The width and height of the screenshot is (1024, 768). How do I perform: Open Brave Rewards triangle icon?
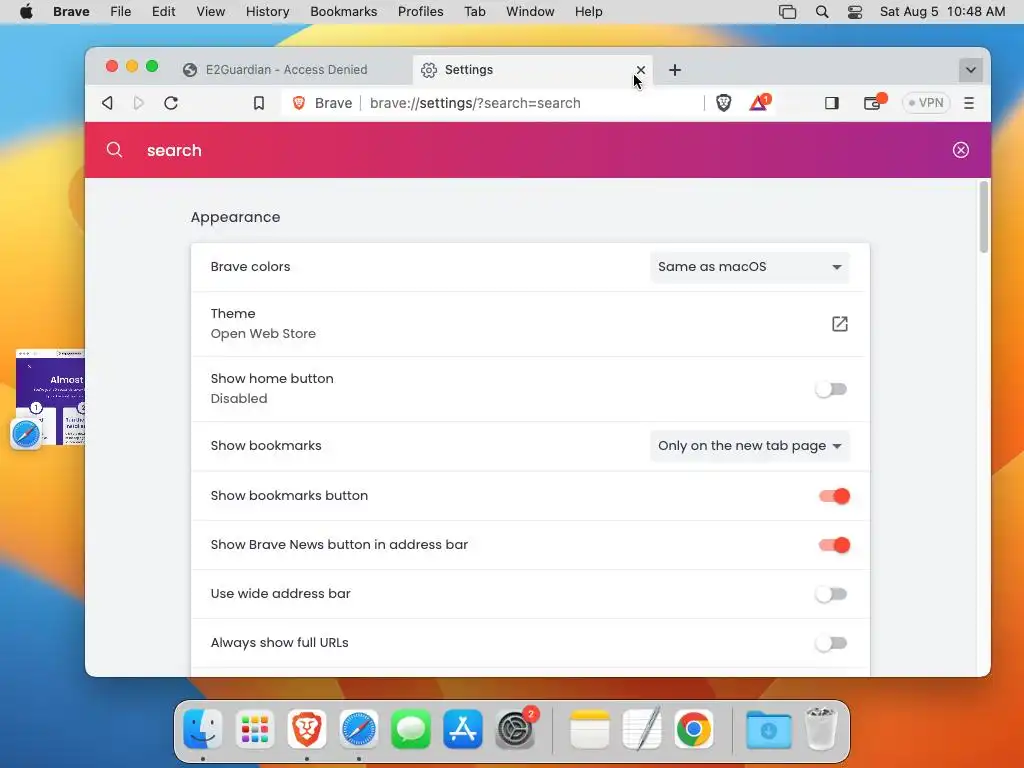[759, 103]
